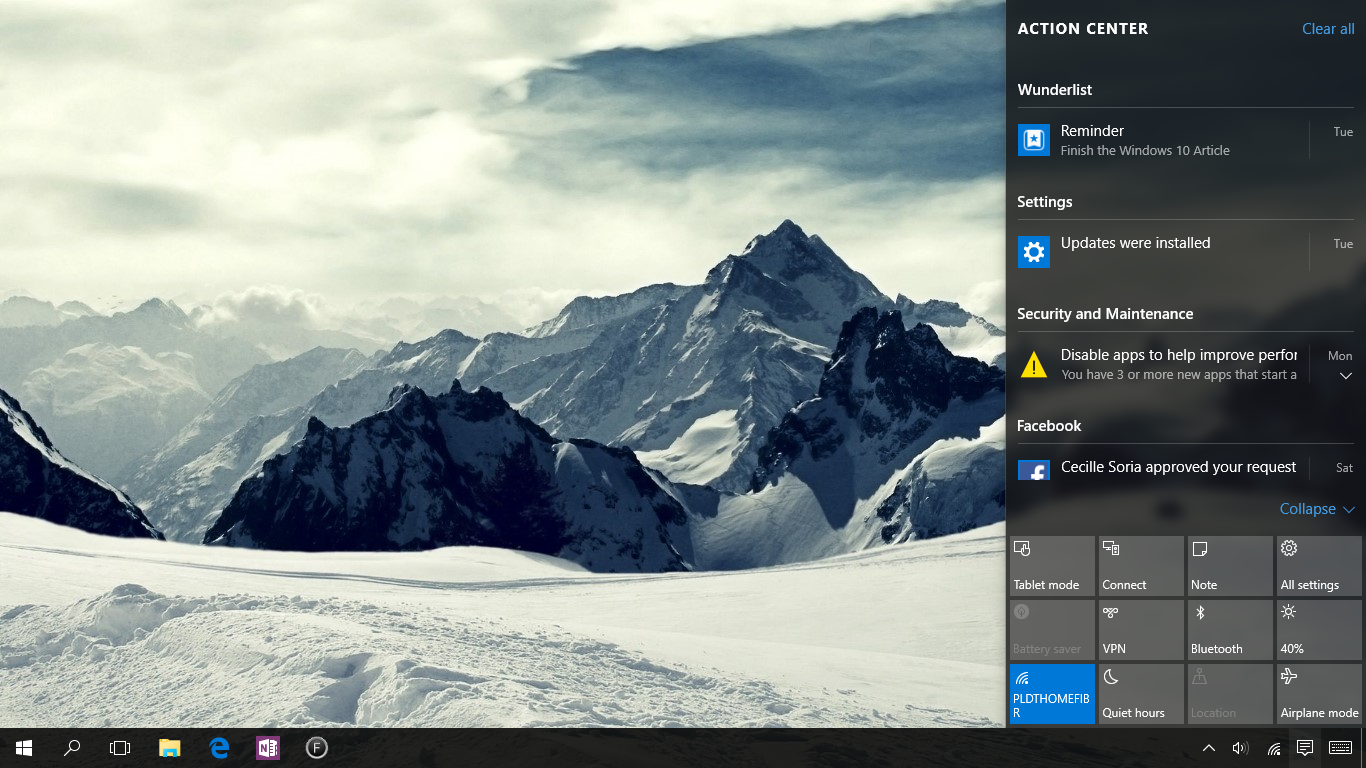Toggle the Location tile
The width and height of the screenshot is (1366, 768).
coord(1230,694)
